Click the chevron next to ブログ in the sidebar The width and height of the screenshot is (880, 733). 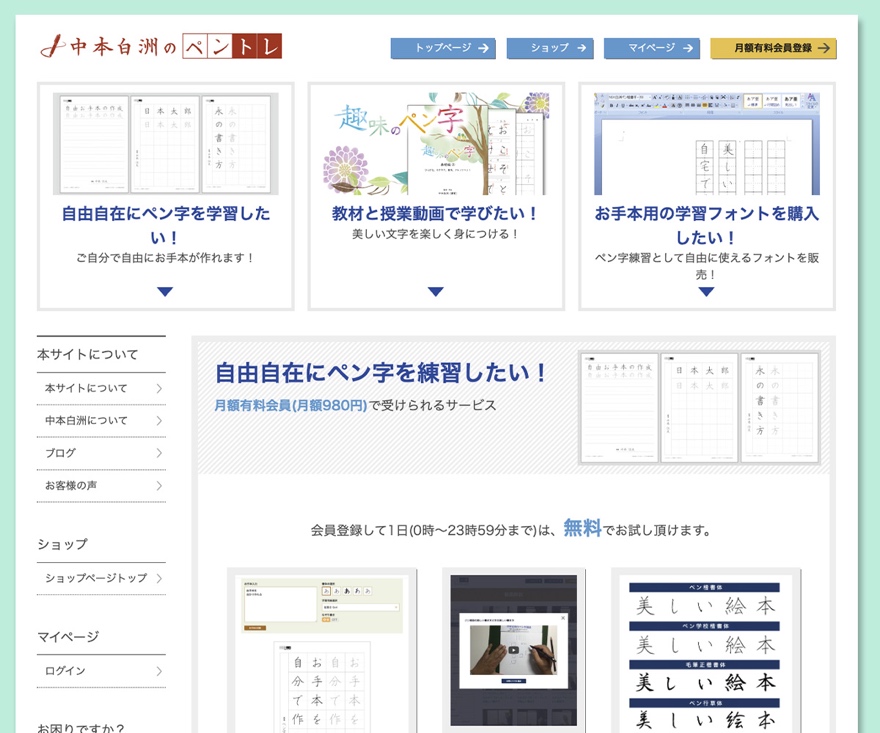(160, 454)
